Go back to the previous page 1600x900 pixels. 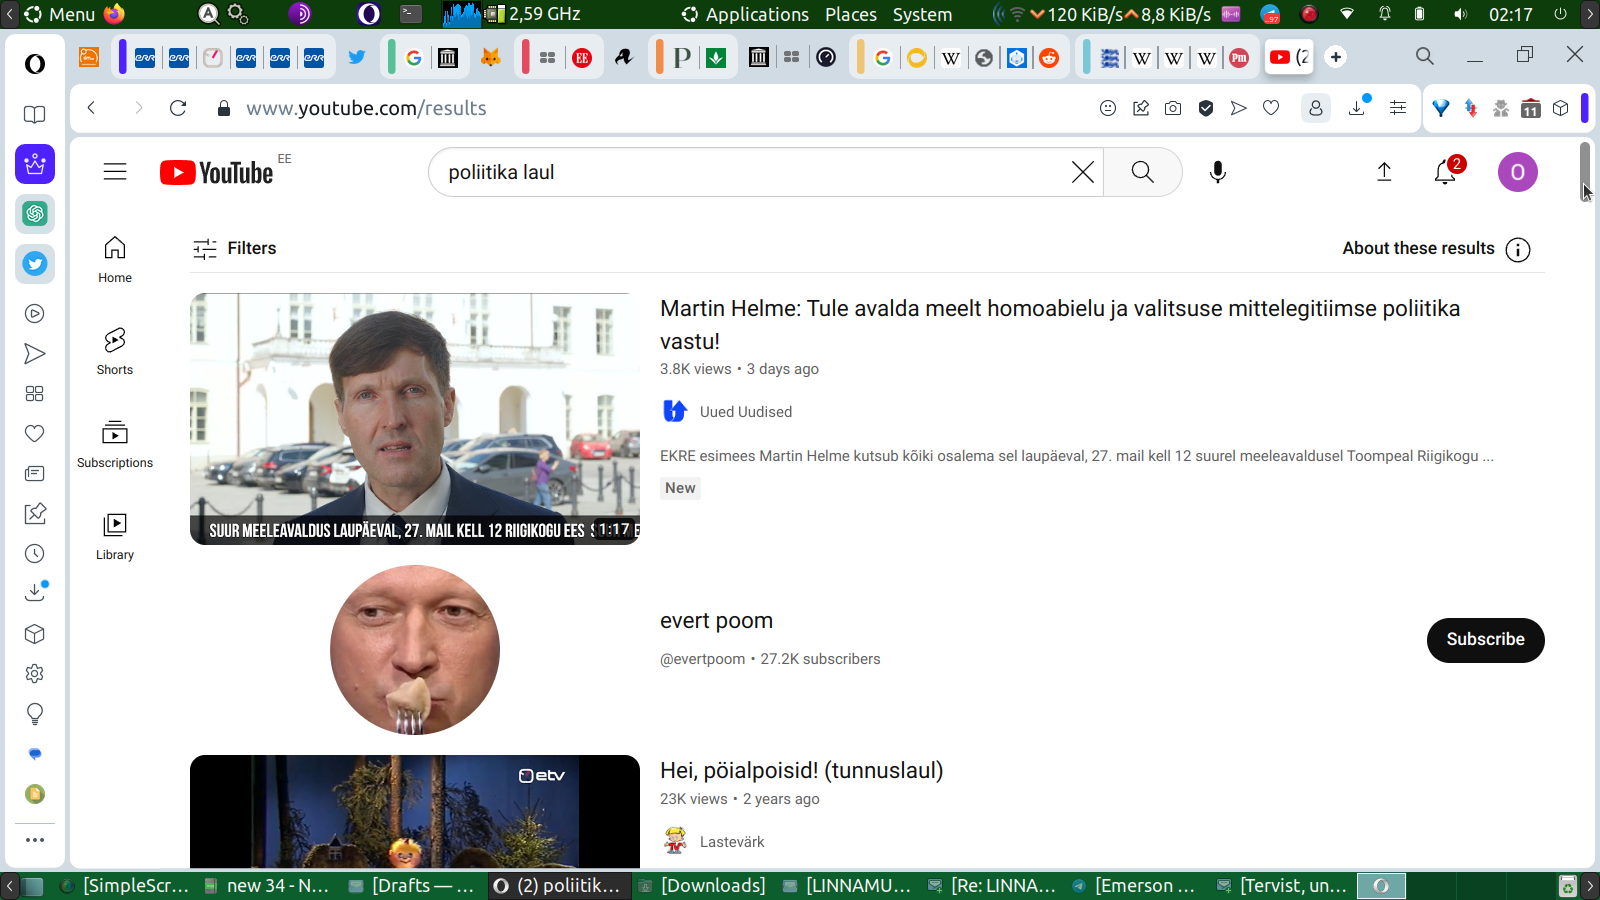click(x=91, y=108)
